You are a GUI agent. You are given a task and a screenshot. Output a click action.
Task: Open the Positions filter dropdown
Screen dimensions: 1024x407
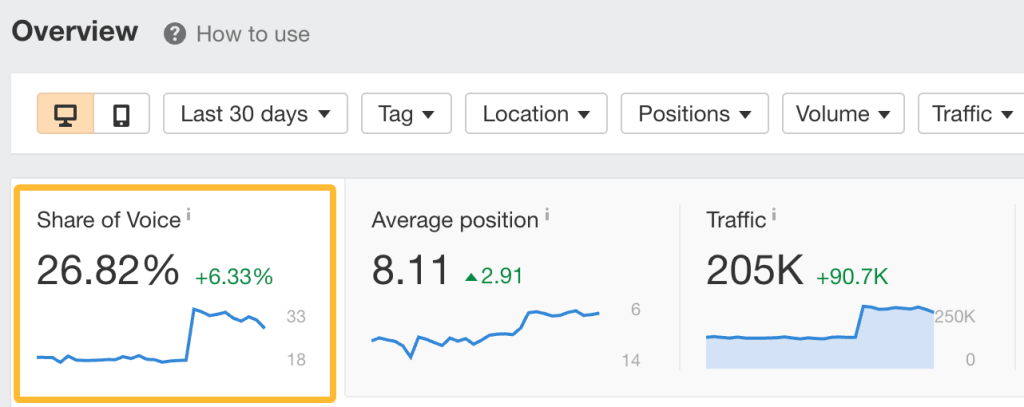tap(695, 114)
